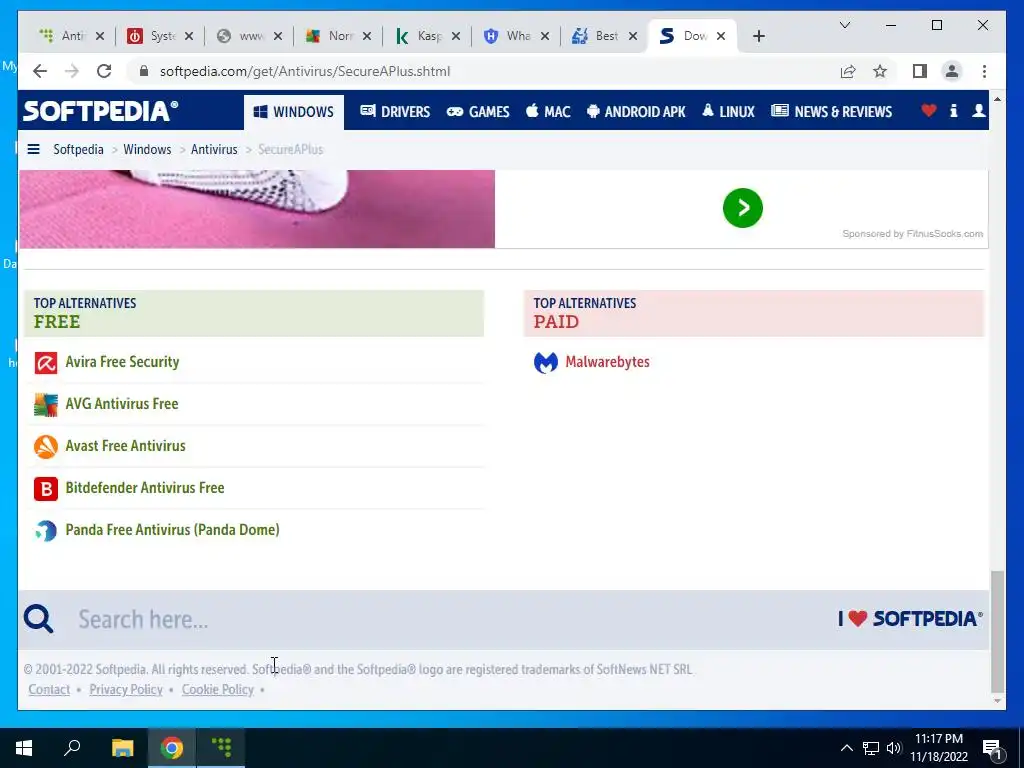
Task: Share this page via address bar icon
Action: [x=848, y=71]
